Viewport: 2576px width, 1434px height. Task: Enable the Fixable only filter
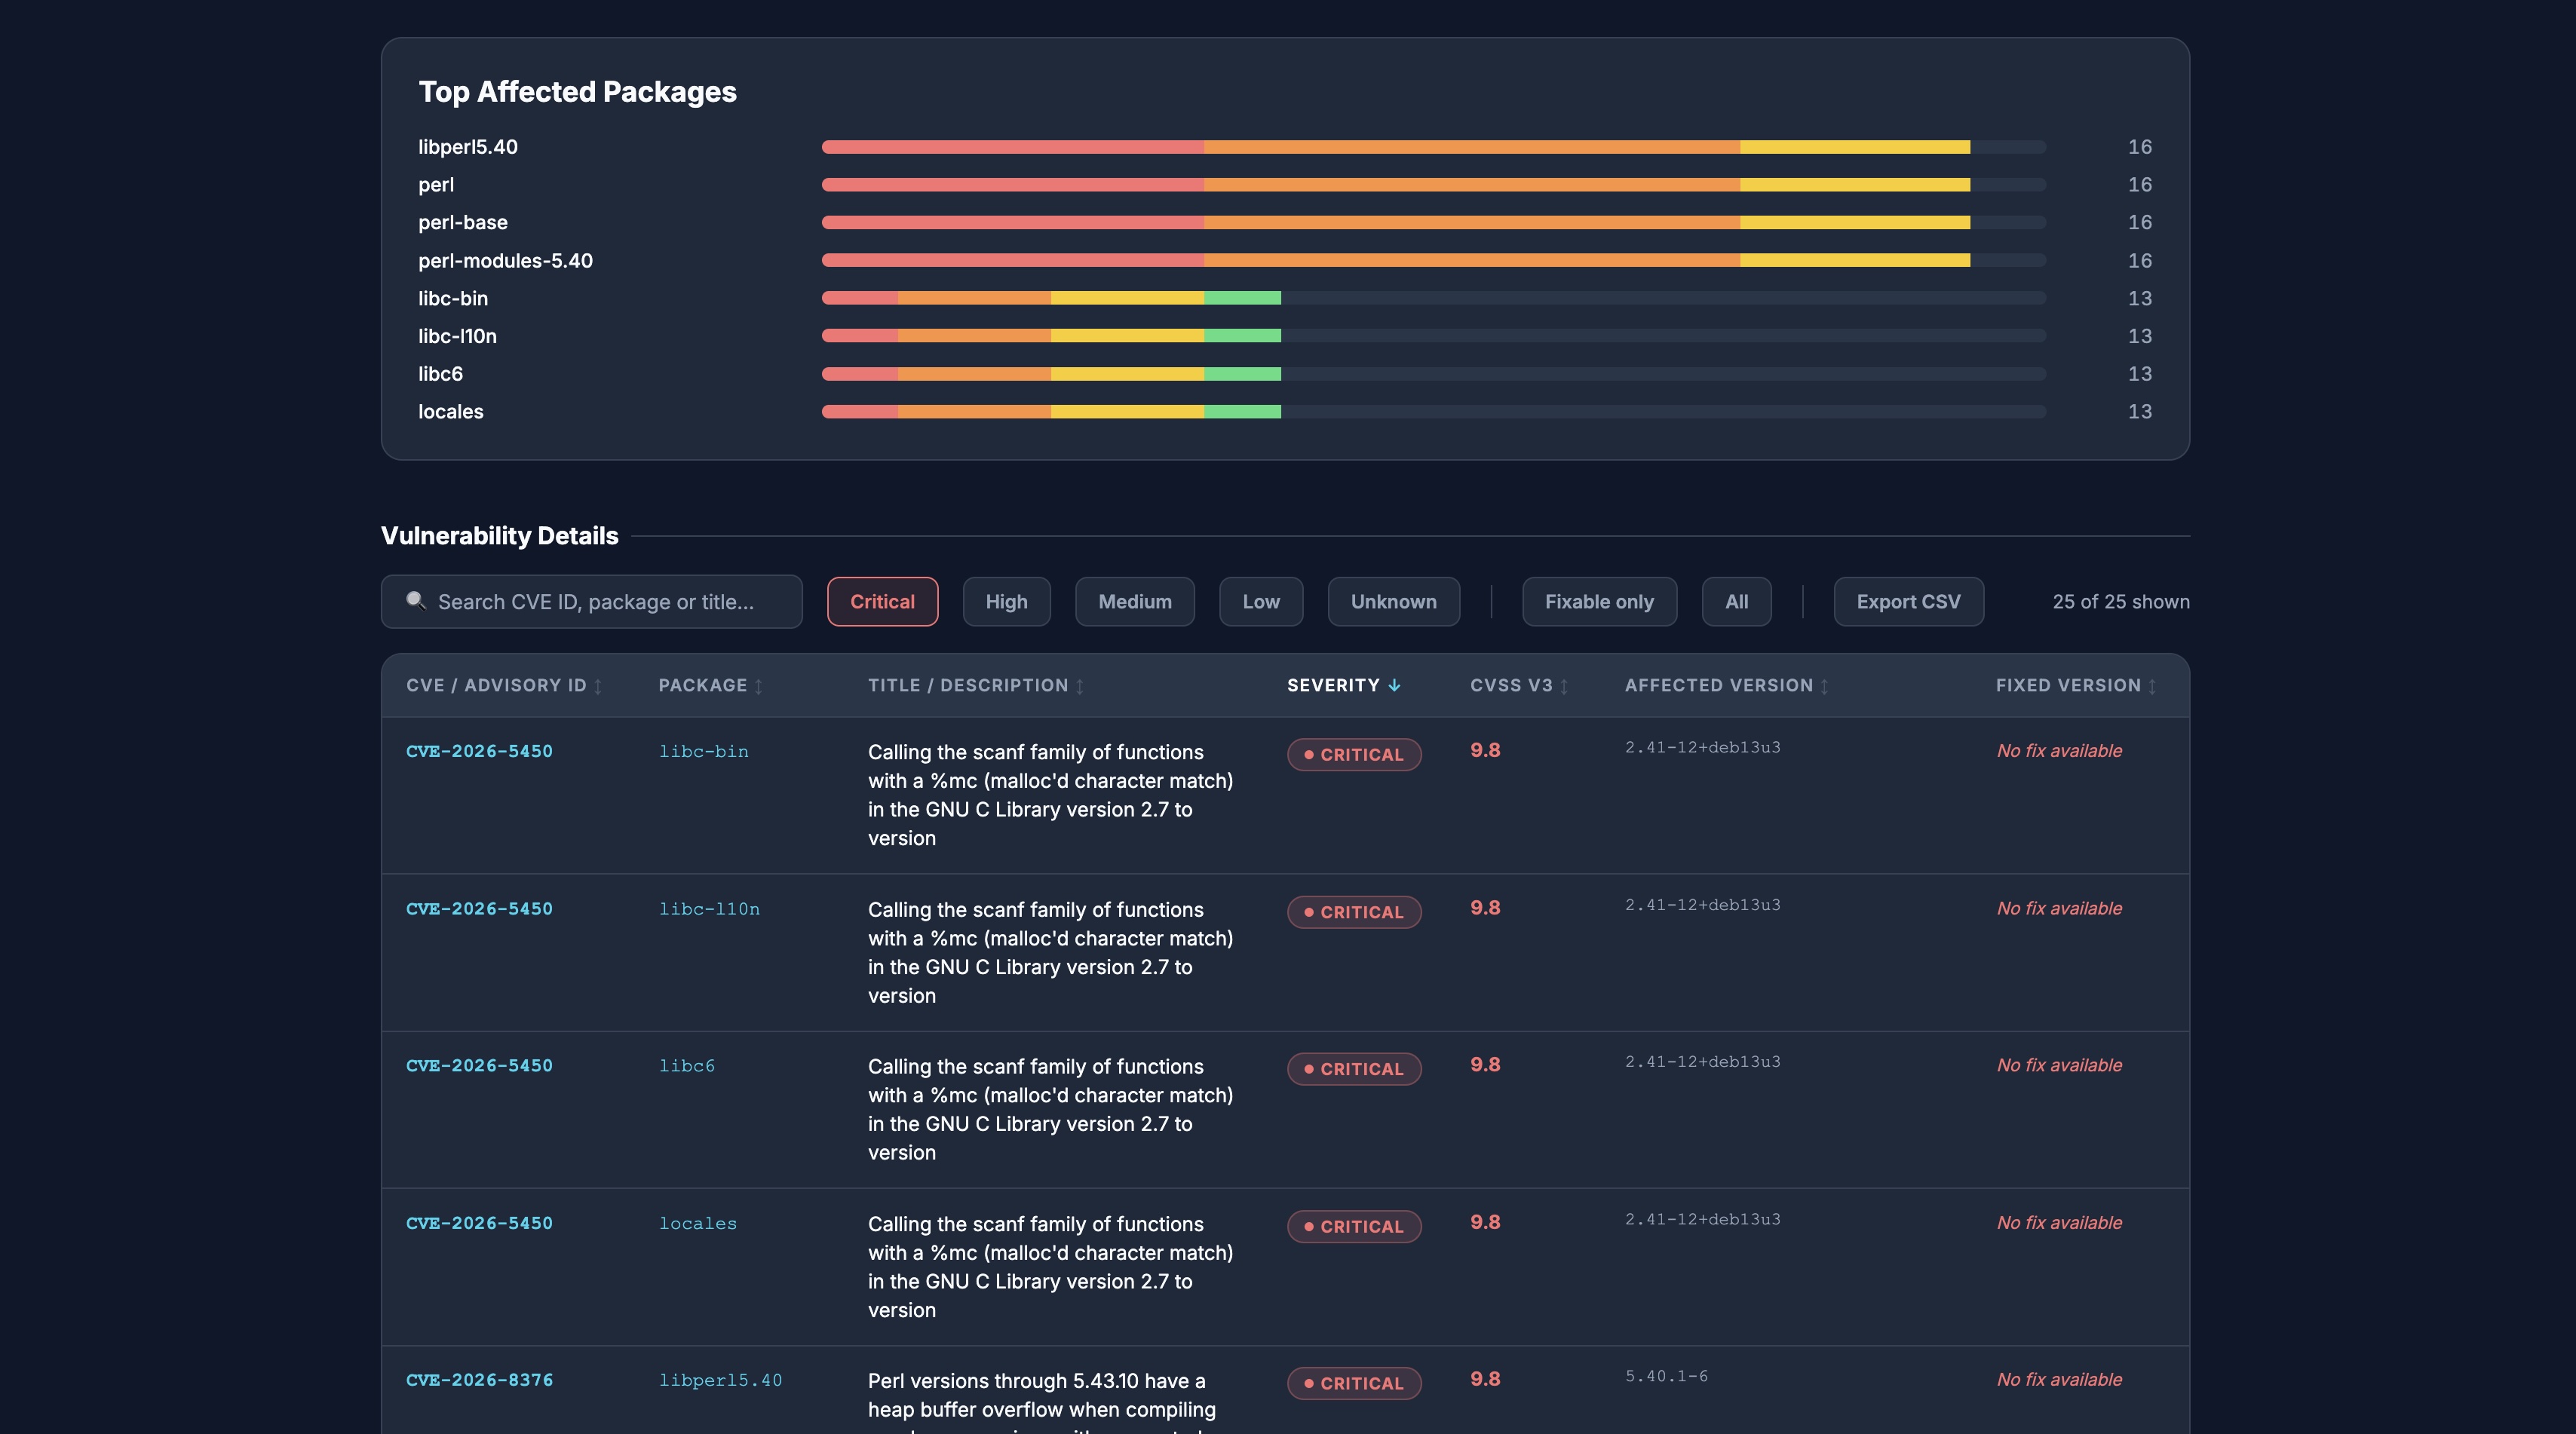1599,601
